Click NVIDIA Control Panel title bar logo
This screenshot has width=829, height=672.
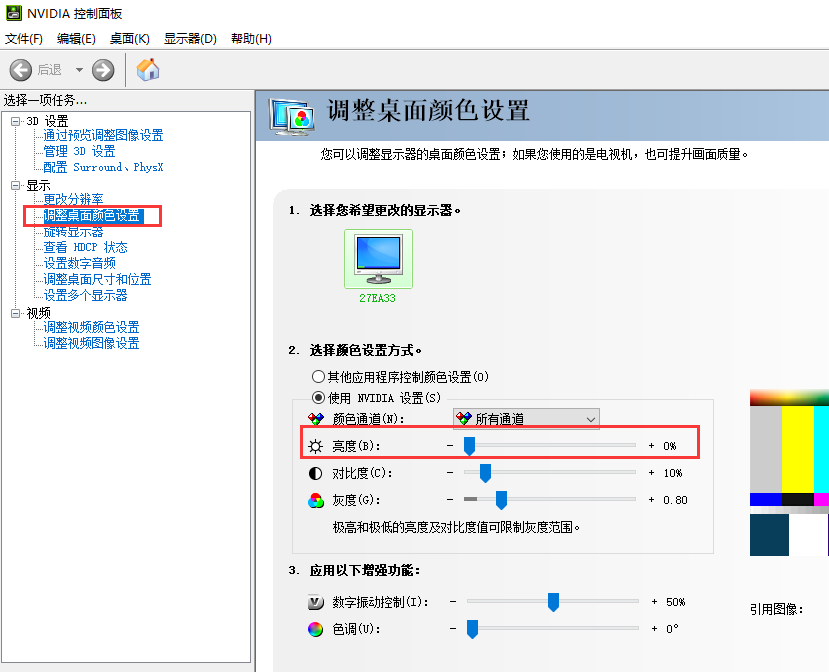coord(14,13)
